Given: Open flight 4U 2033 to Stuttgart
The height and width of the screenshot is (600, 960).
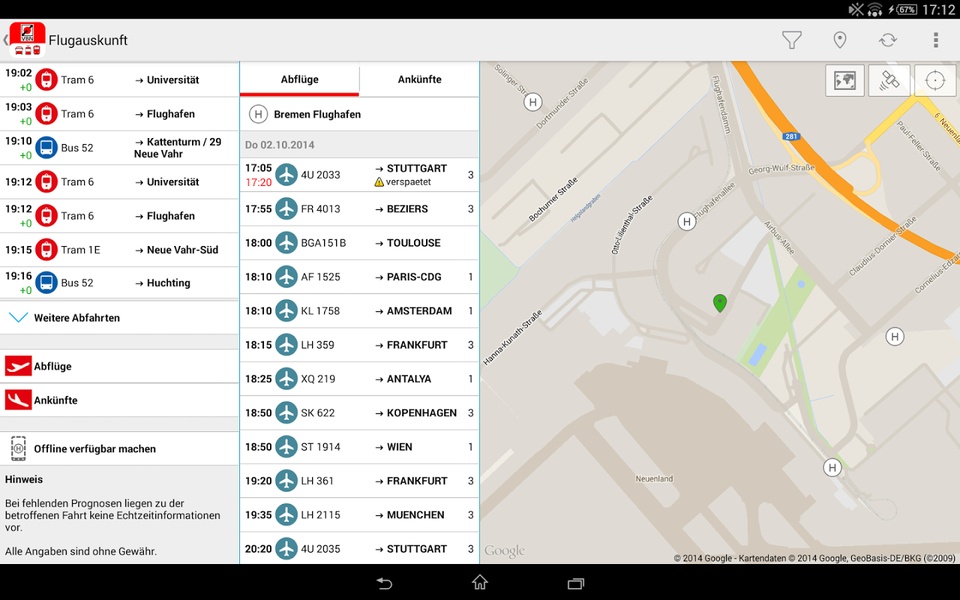Looking at the screenshot, I should [x=359, y=174].
